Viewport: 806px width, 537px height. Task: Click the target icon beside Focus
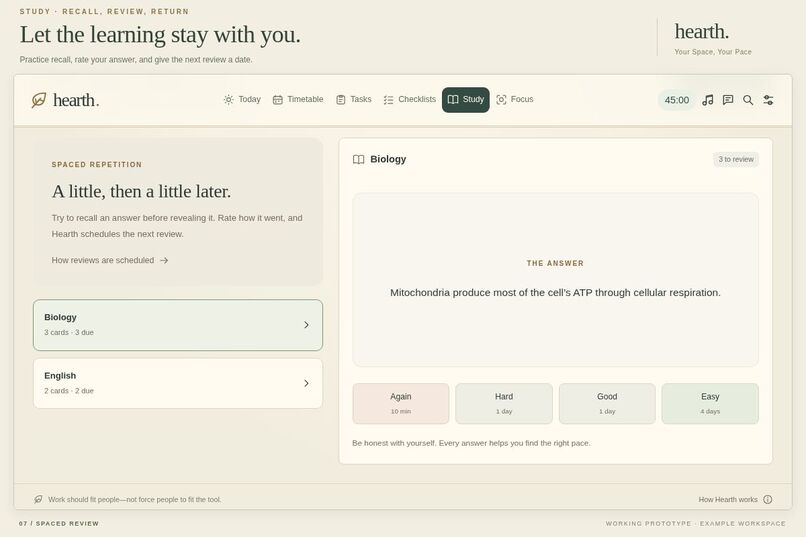(x=501, y=100)
